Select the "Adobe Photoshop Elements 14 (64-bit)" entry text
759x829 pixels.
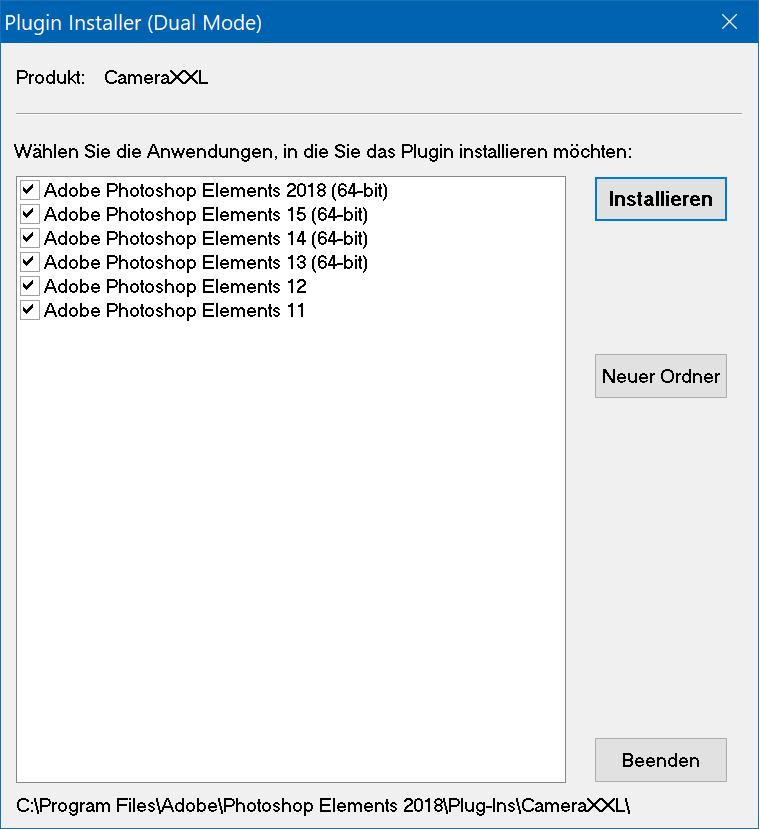pyautogui.click(x=206, y=238)
